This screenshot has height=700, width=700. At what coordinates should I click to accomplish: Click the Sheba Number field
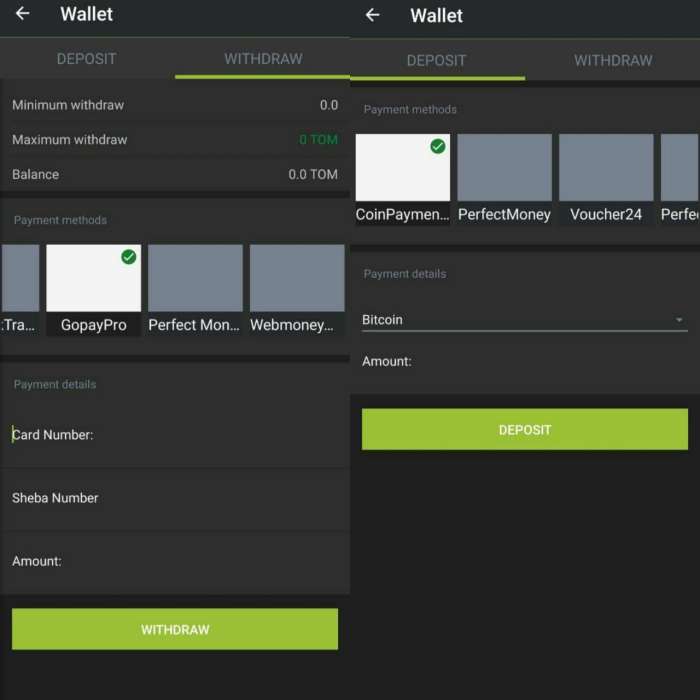pyautogui.click(x=175, y=498)
